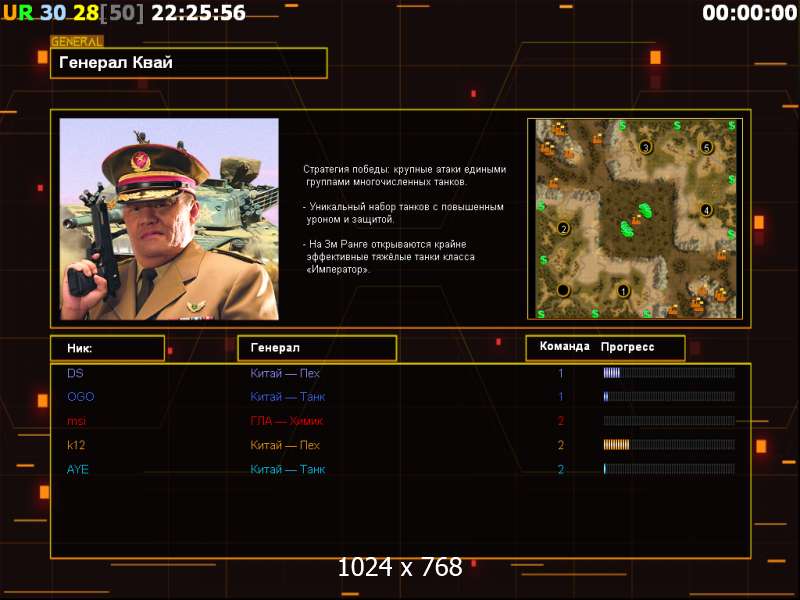
Task: Click 'Китай — Танк' in OGO row
Action: (x=288, y=396)
